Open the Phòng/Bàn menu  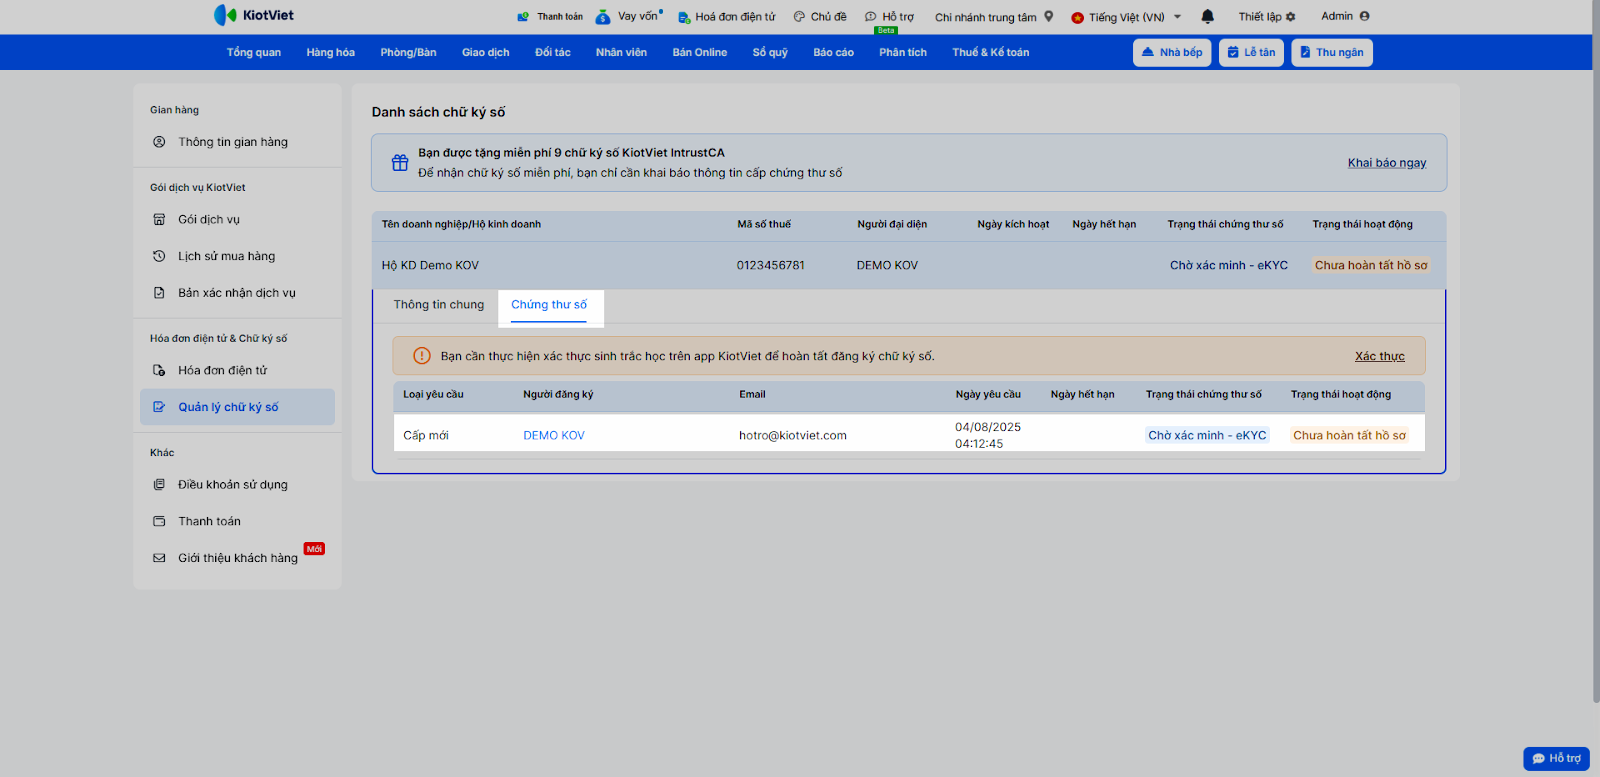point(408,52)
